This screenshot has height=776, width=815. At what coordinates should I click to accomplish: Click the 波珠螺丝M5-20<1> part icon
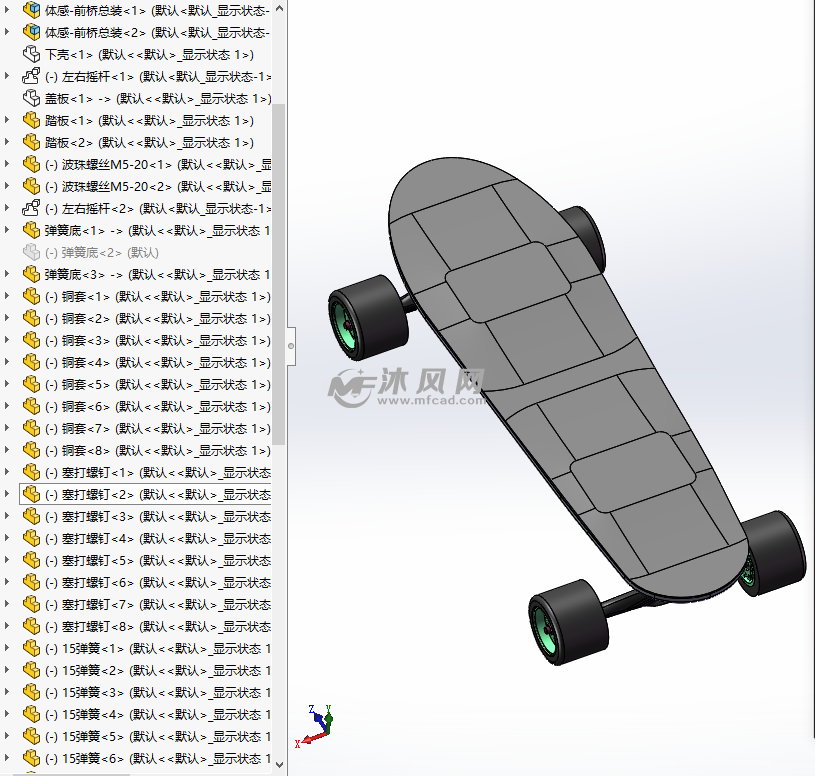coord(31,165)
